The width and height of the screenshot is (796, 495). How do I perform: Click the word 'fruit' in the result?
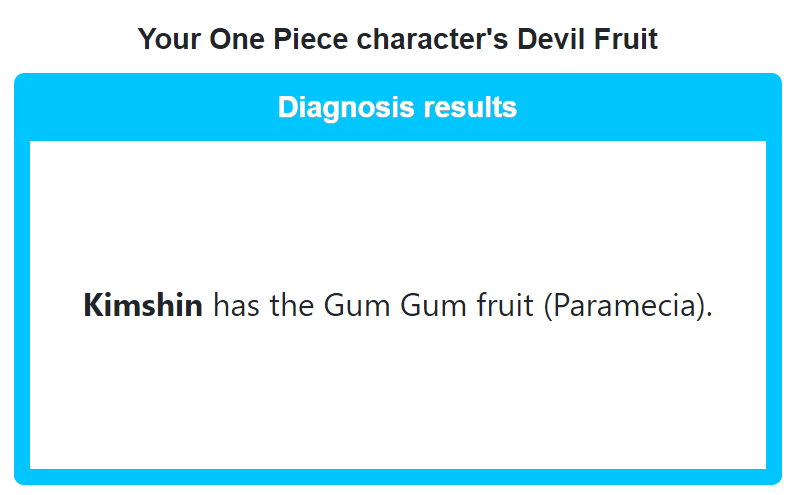505,305
